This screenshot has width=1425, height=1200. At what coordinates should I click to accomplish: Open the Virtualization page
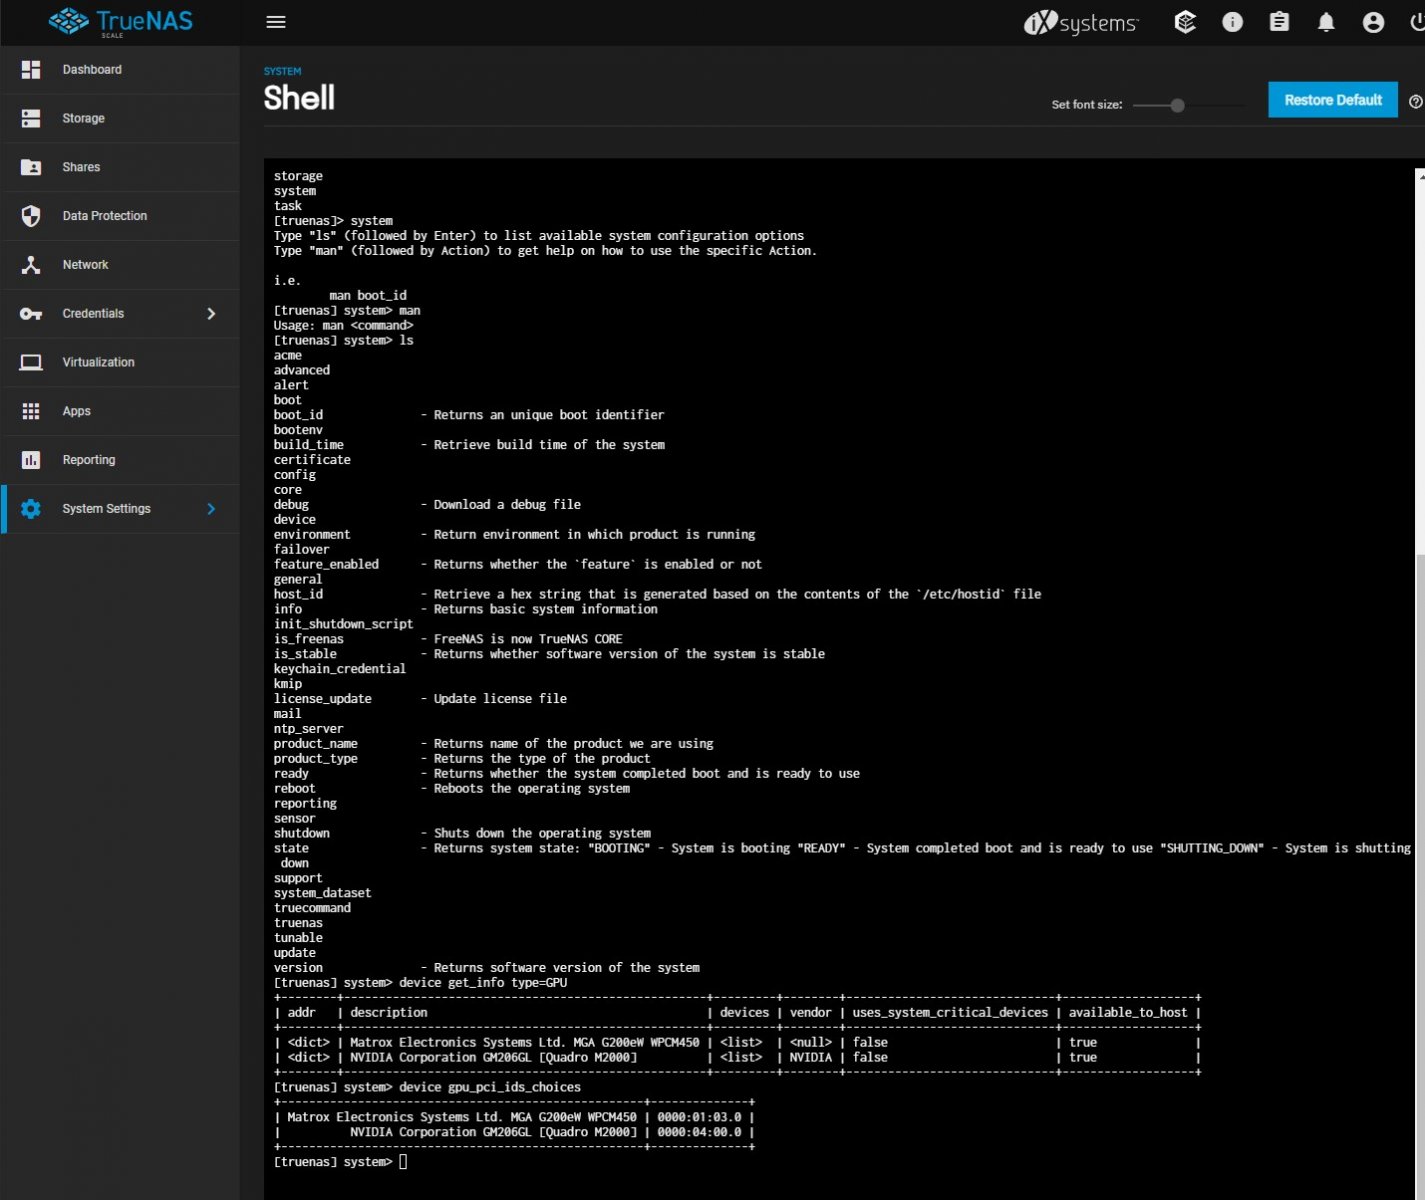point(120,362)
